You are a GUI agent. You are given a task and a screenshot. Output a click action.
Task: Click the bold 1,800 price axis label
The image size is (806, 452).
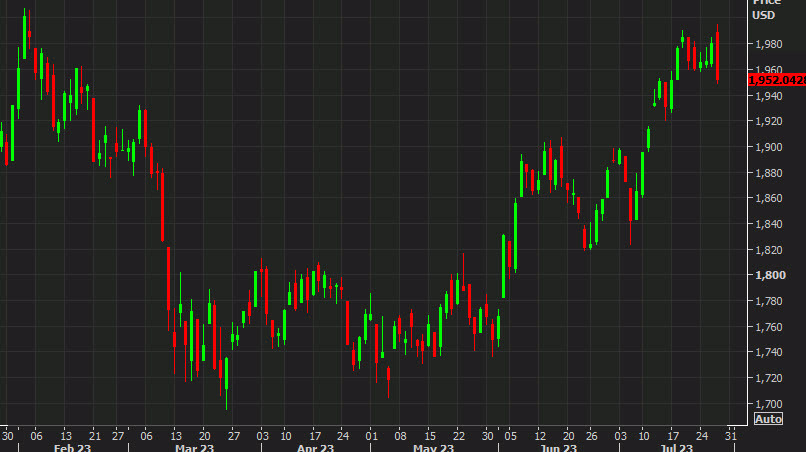[770, 275]
